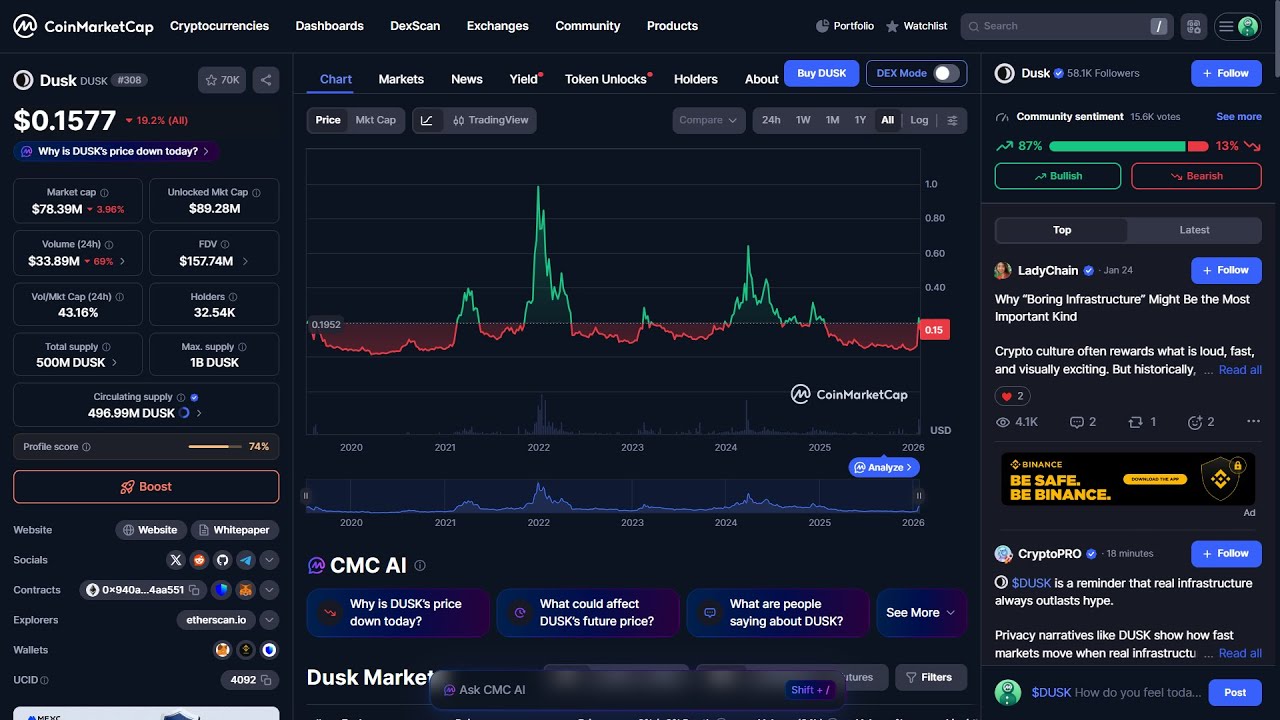
Task: Copy the 0×940a...4aa551 contract address
Action: tap(195, 590)
